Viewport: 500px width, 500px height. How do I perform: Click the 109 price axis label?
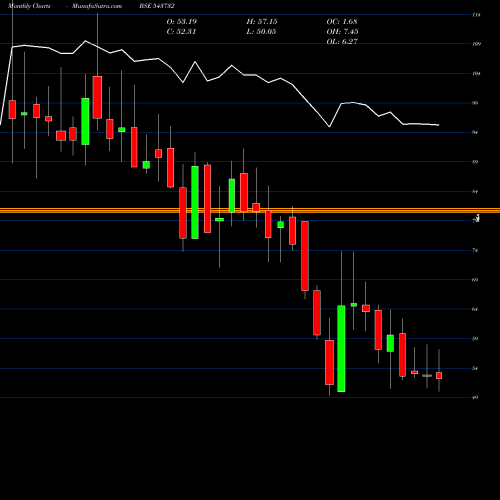coord(476,44)
